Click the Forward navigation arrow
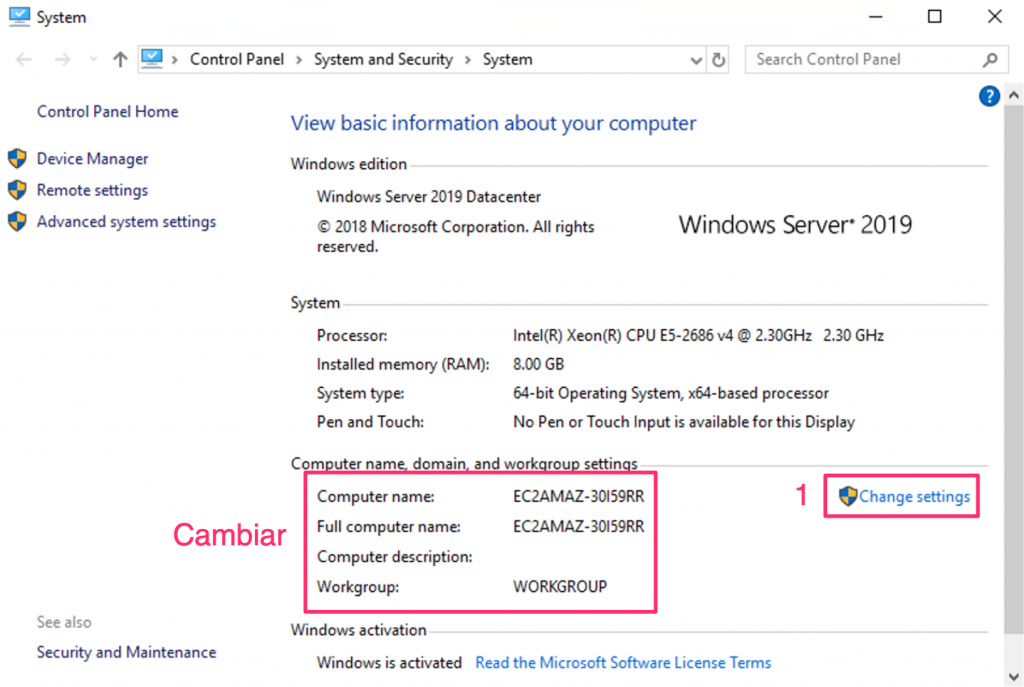The width and height of the screenshot is (1024, 687). (60, 60)
